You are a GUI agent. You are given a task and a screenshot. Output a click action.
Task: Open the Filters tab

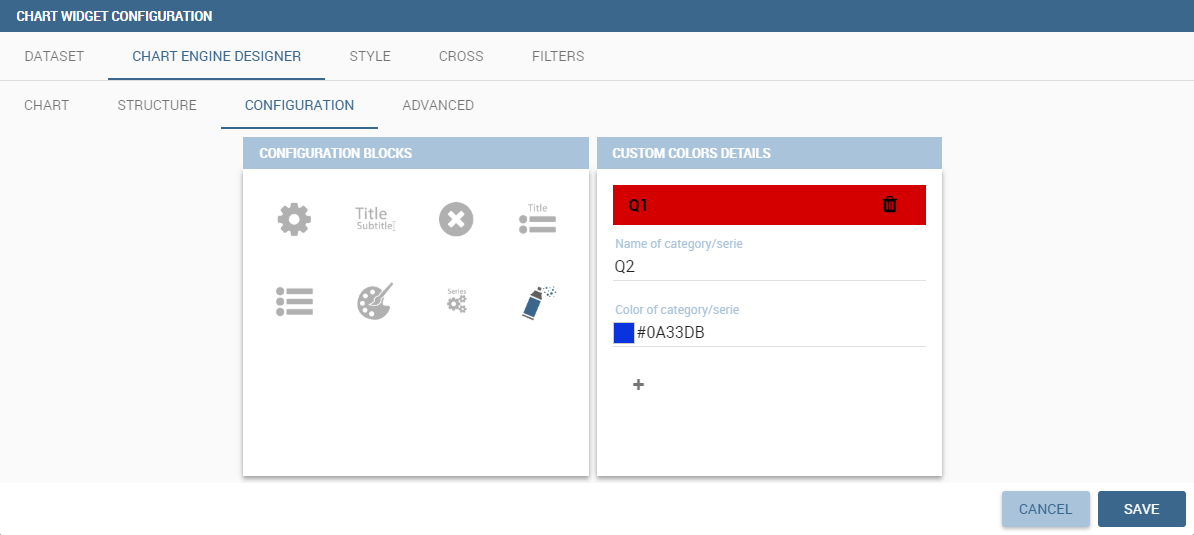coord(558,56)
